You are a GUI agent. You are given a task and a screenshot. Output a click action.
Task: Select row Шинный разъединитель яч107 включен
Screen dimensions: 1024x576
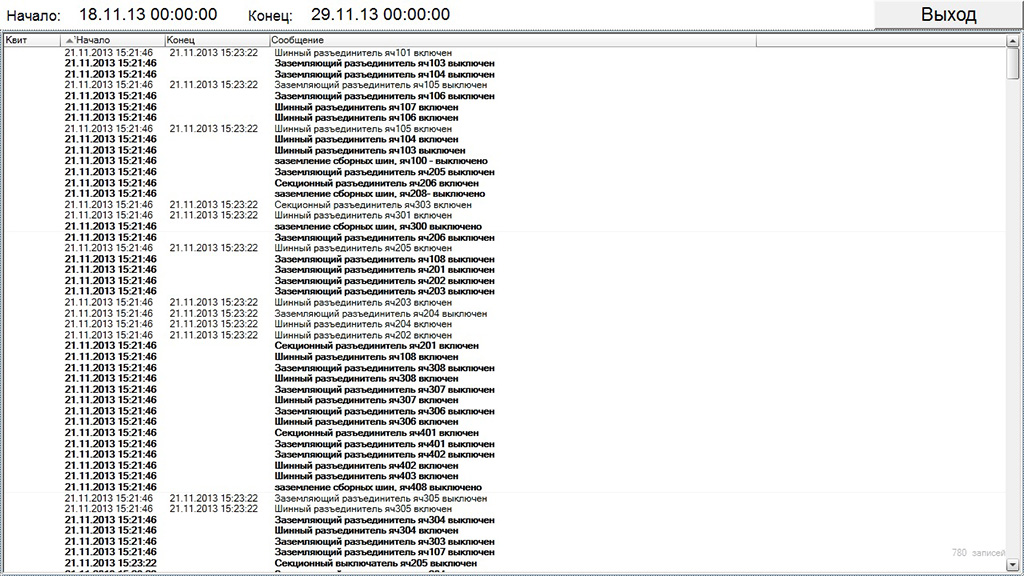[x=504, y=107]
